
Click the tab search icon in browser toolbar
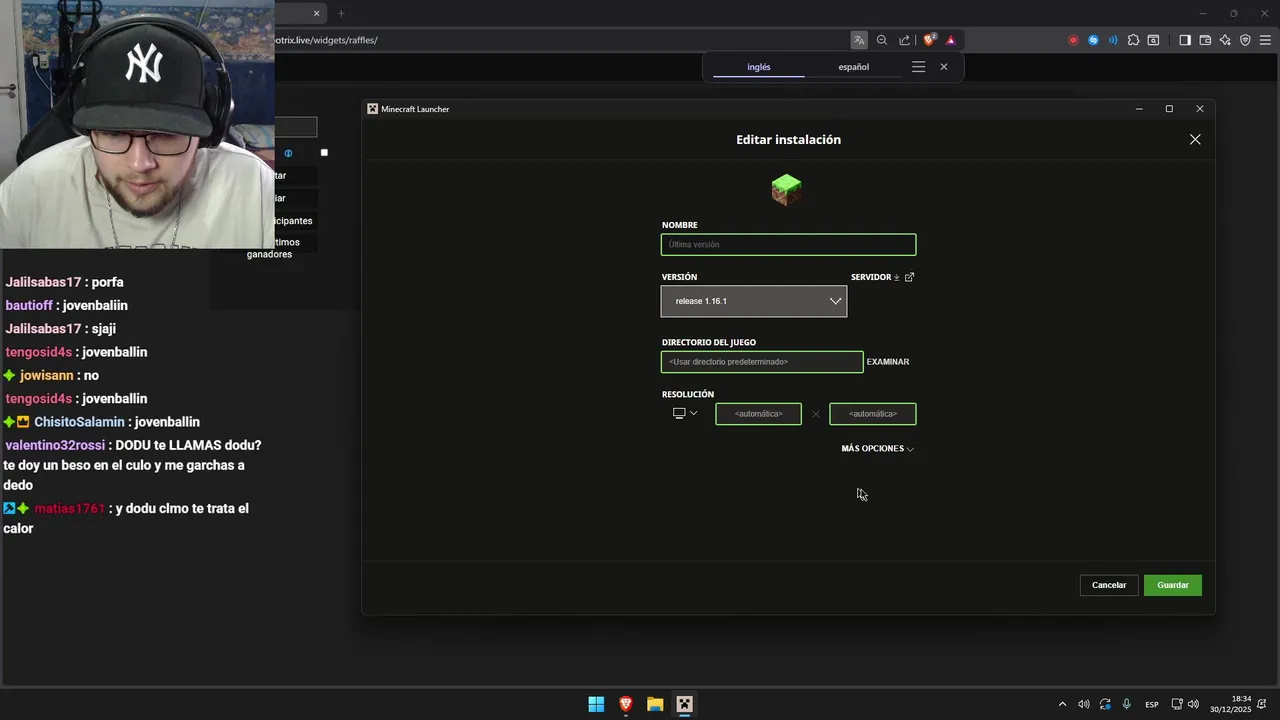(1153, 40)
